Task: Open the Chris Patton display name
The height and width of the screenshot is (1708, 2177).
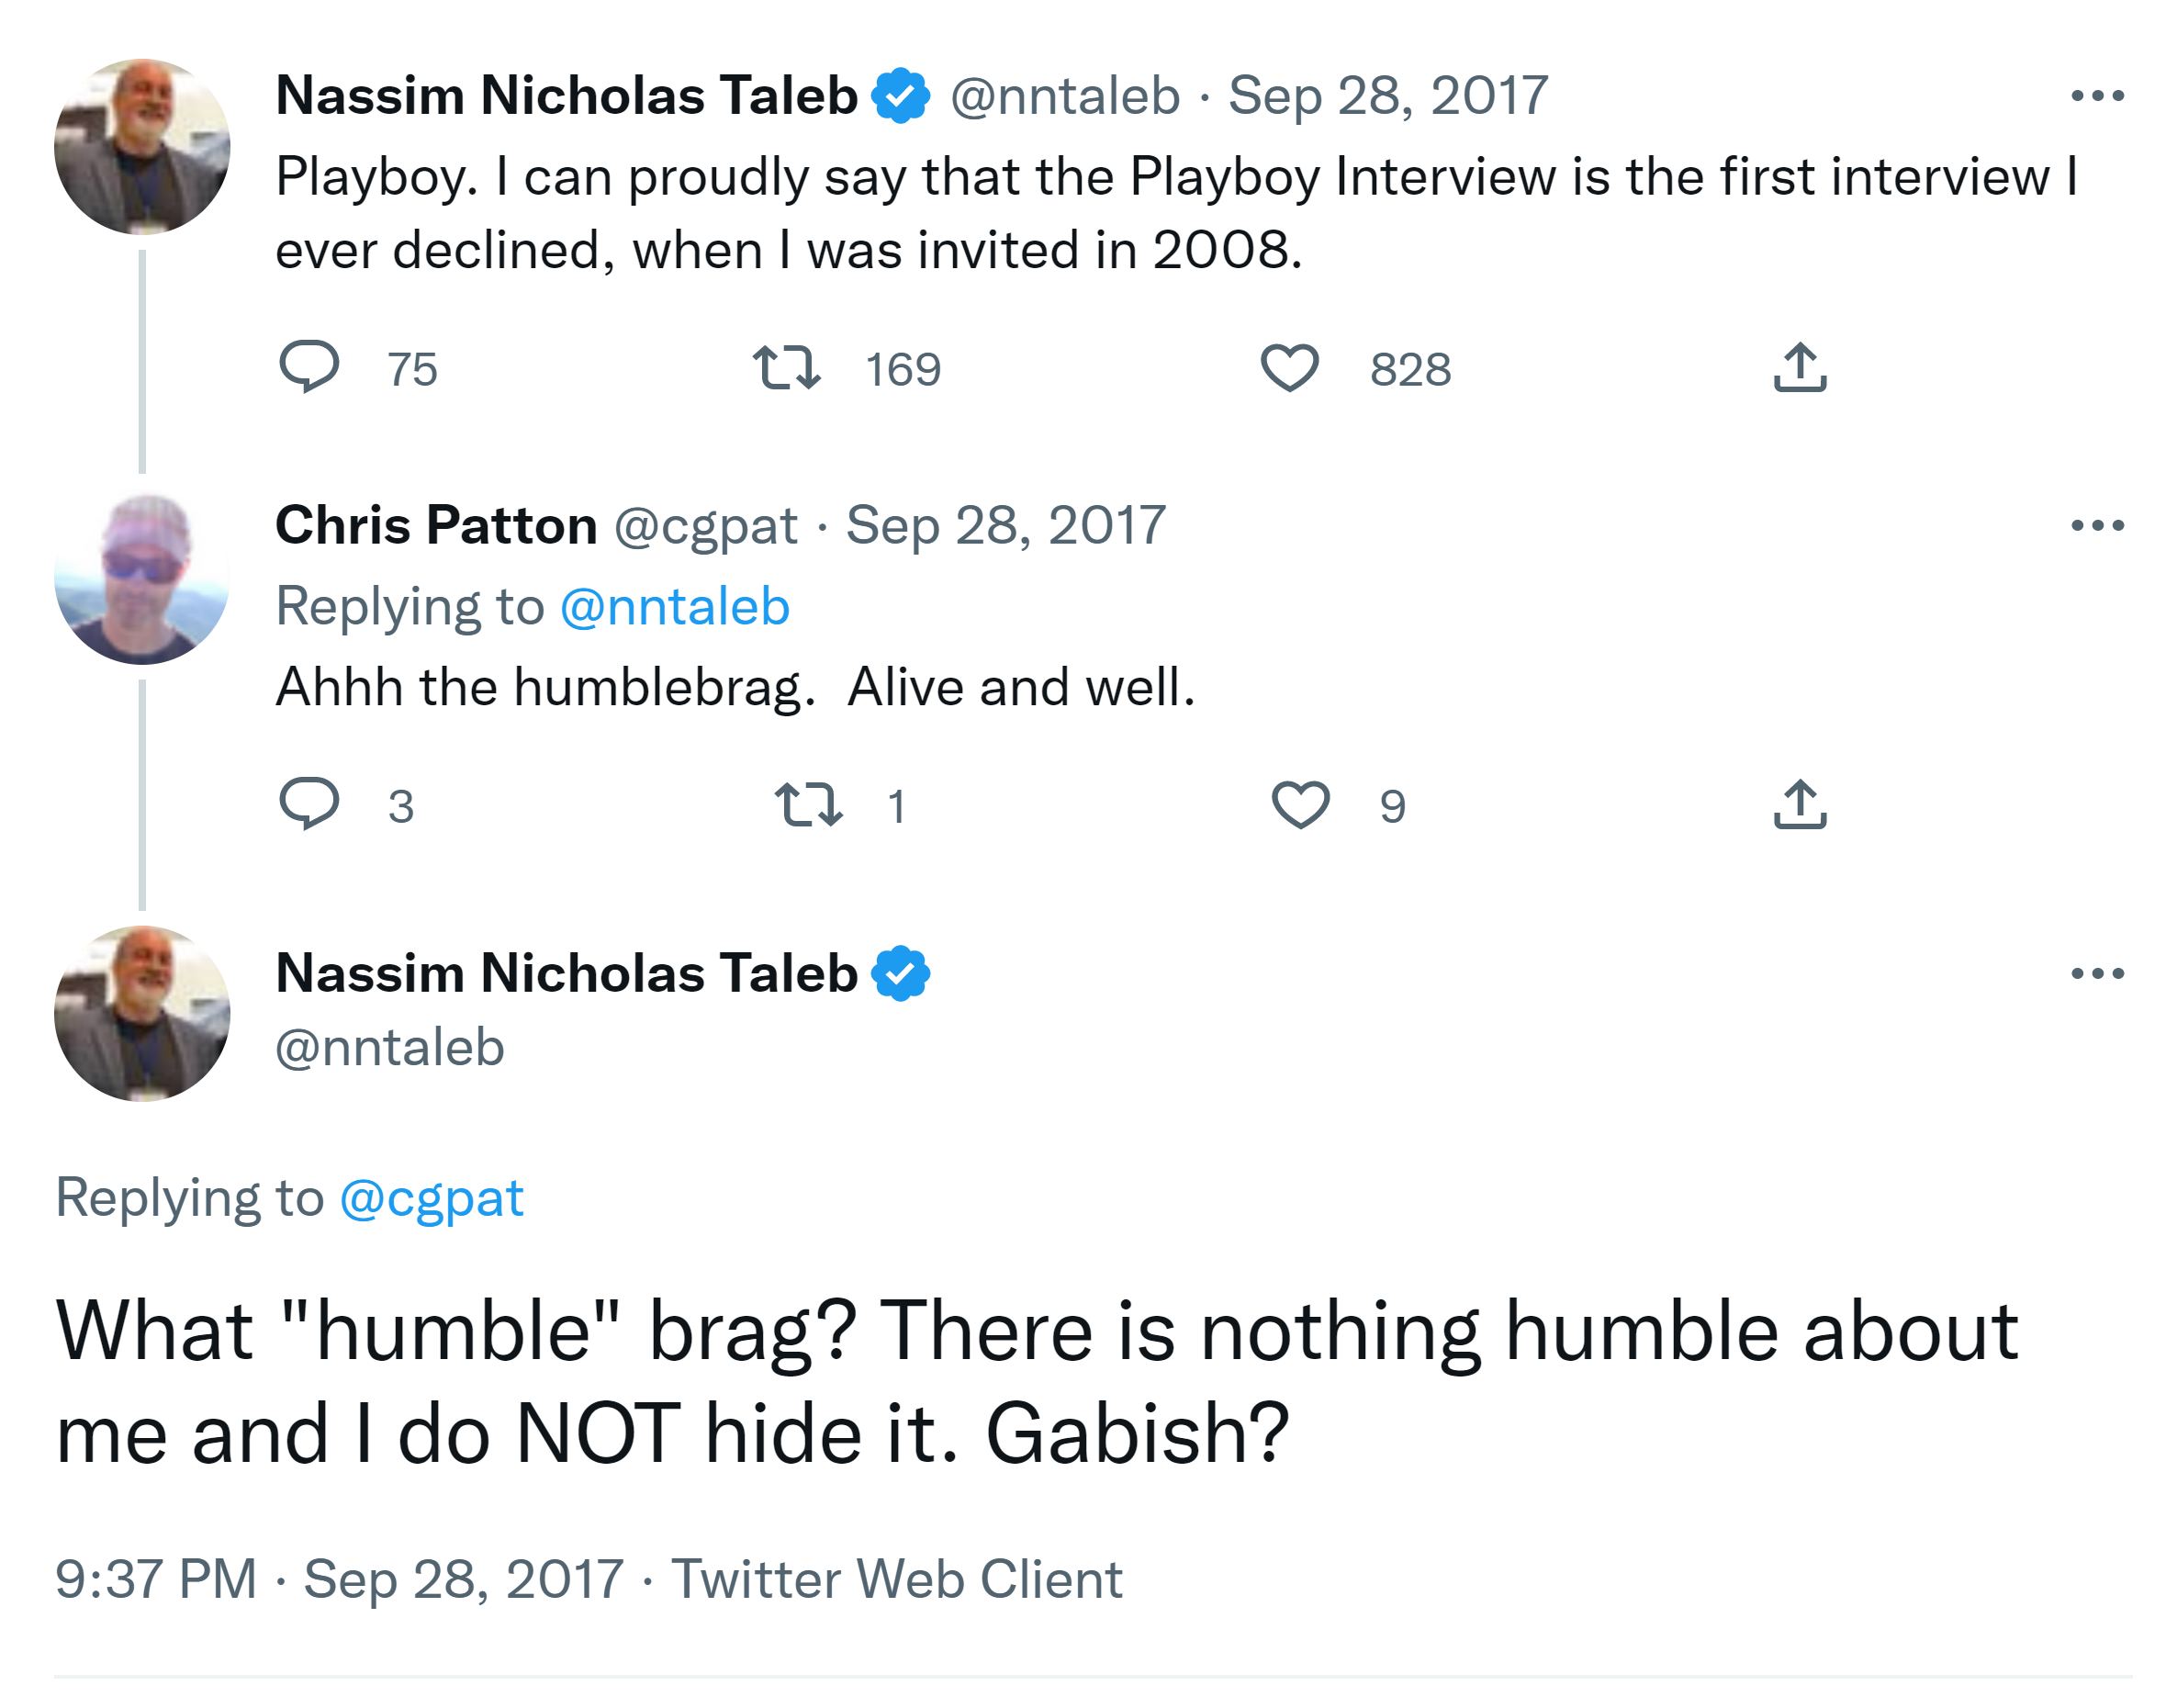Action: [436, 526]
